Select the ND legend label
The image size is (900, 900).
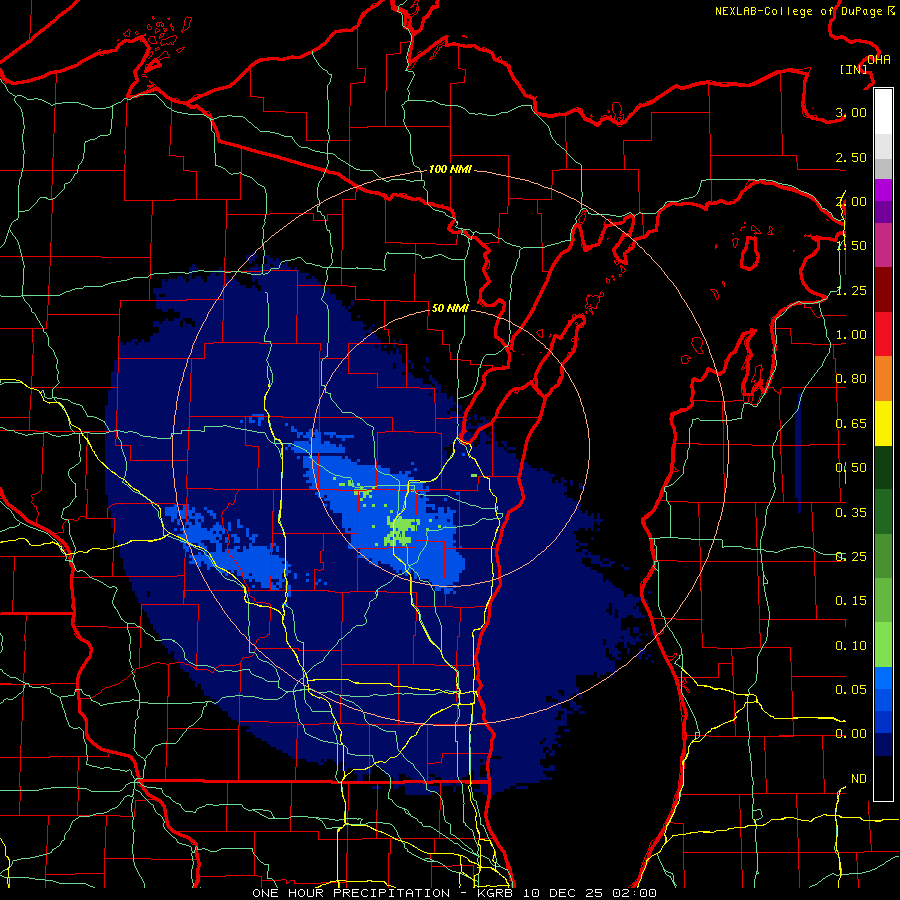(859, 779)
